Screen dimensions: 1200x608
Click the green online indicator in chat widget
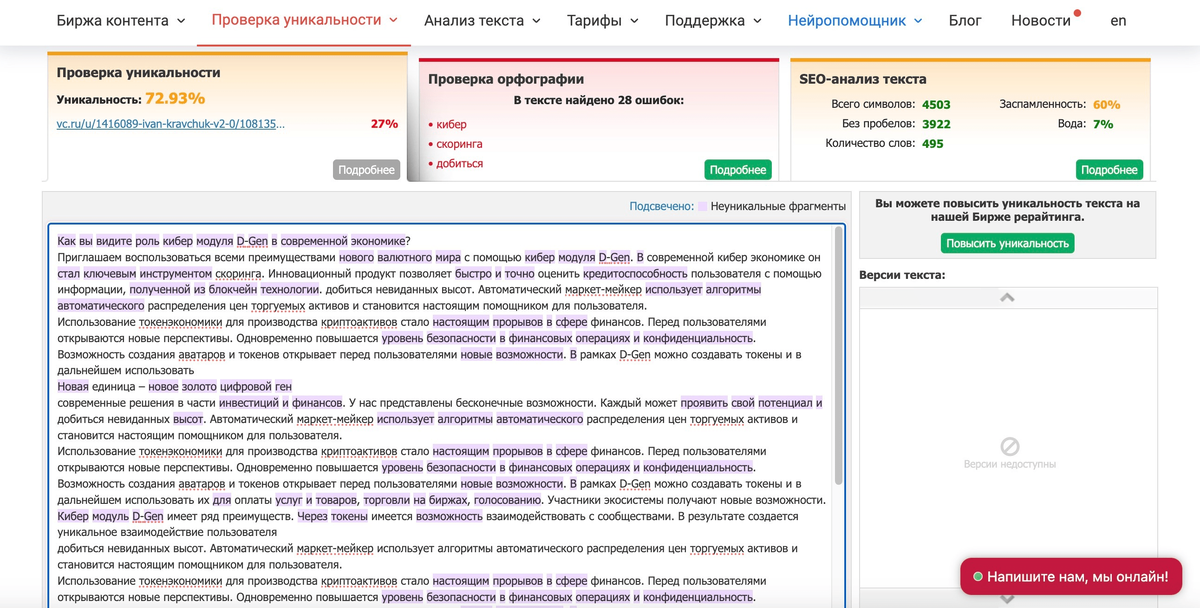point(977,577)
